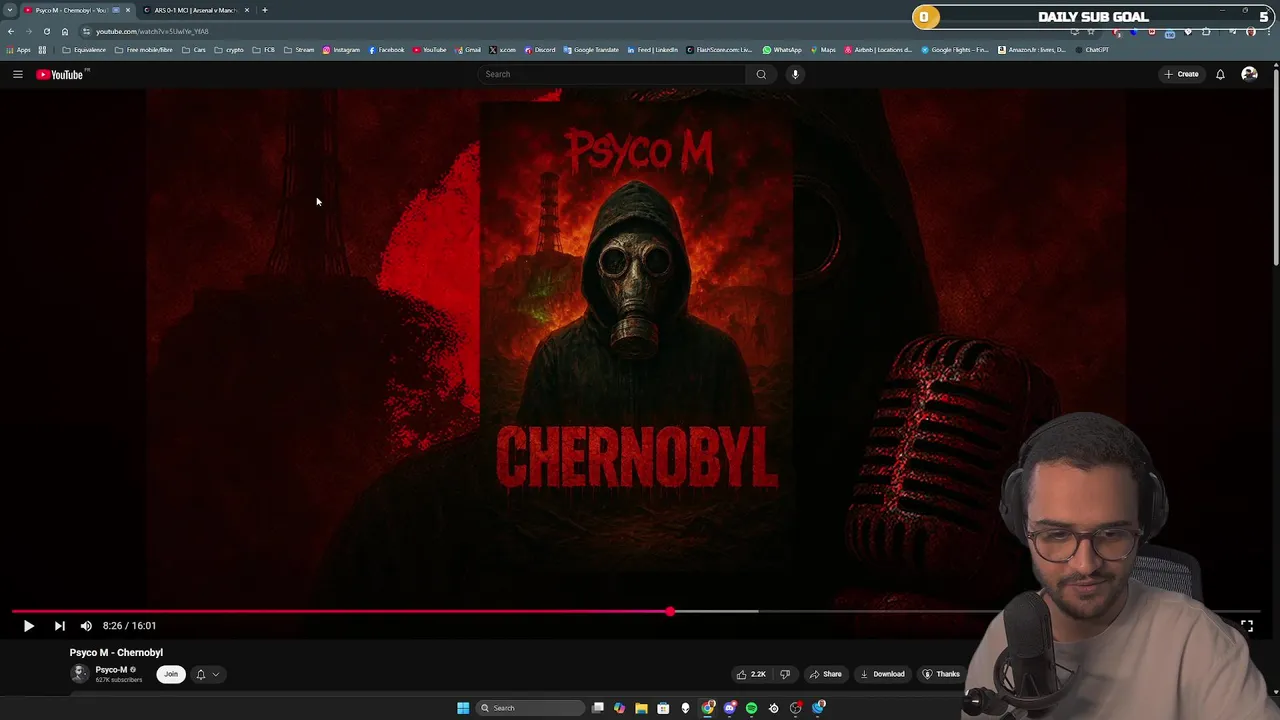Open the crypto bookmark folder
The height and width of the screenshot is (720, 1280).
point(229,50)
